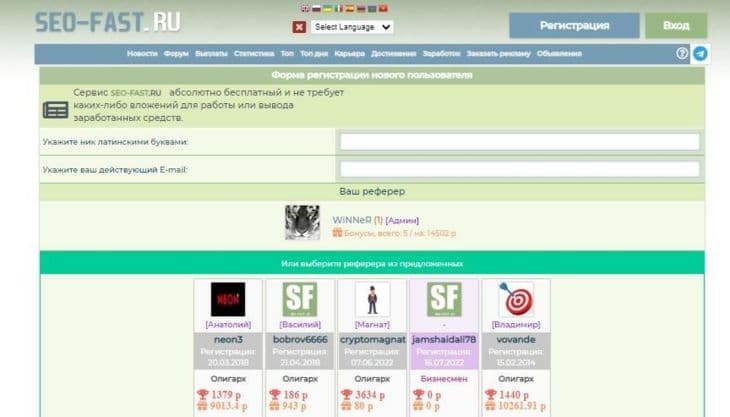Click the trophy icon beside 186 р
Image resolution: width=730 pixels, height=417 pixels.
[x=275, y=395]
